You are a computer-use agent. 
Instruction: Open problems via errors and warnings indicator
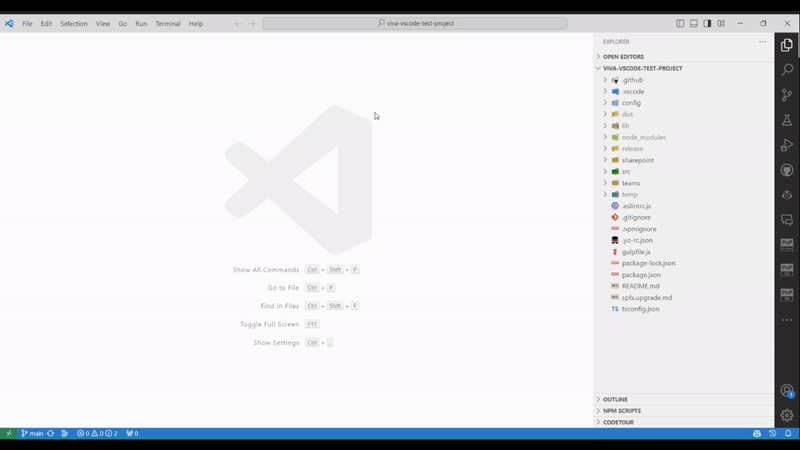pyautogui.click(x=97, y=433)
